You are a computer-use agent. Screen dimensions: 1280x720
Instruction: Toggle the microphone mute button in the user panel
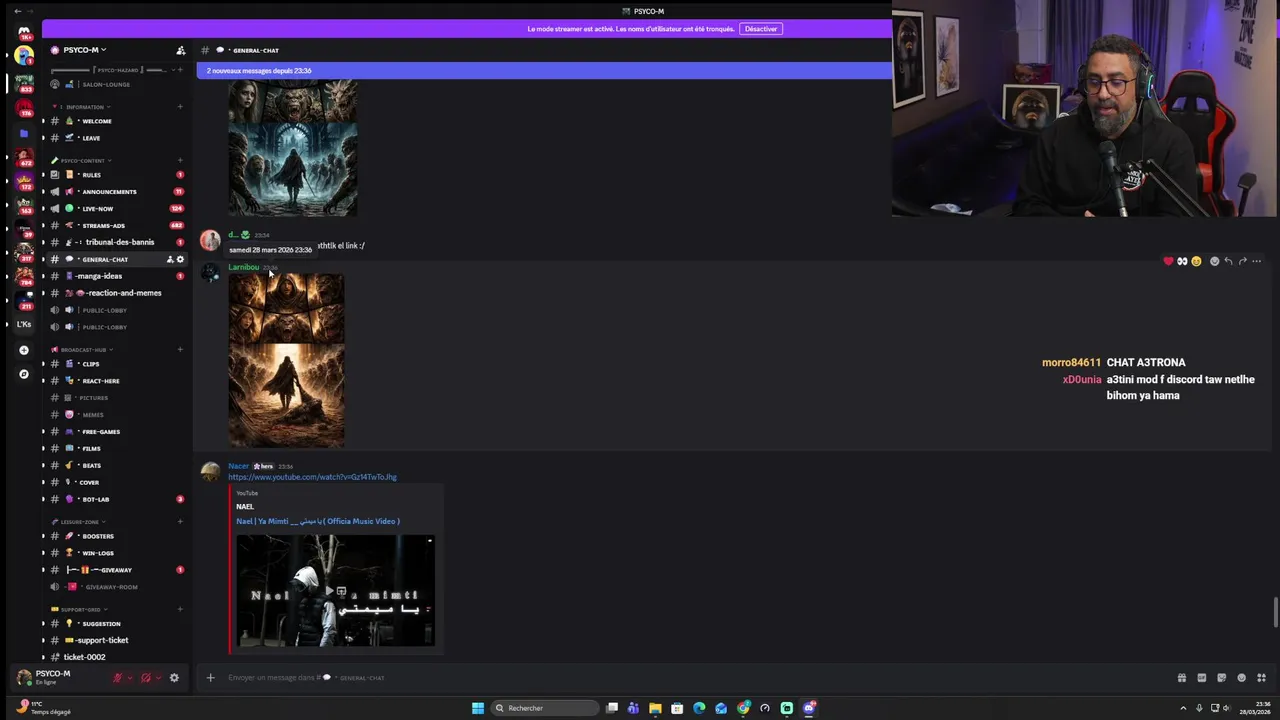pyautogui.click(x=117, y=677)
